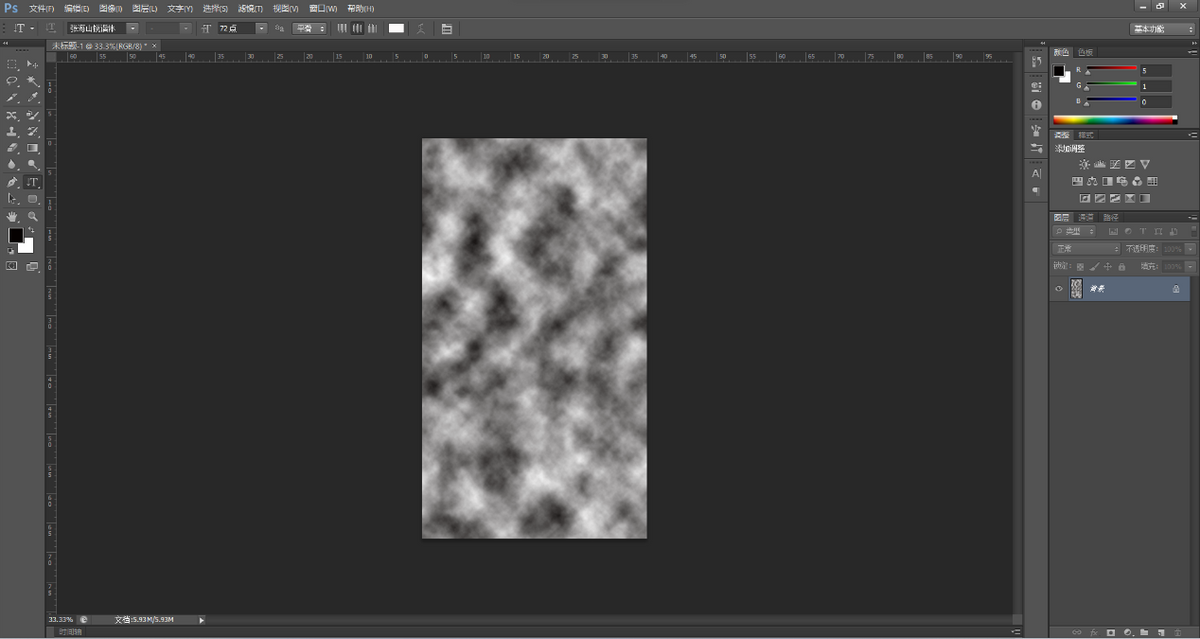Open the character and paragraph panel toggle
1200x639 pixels.
coord(446,29)
